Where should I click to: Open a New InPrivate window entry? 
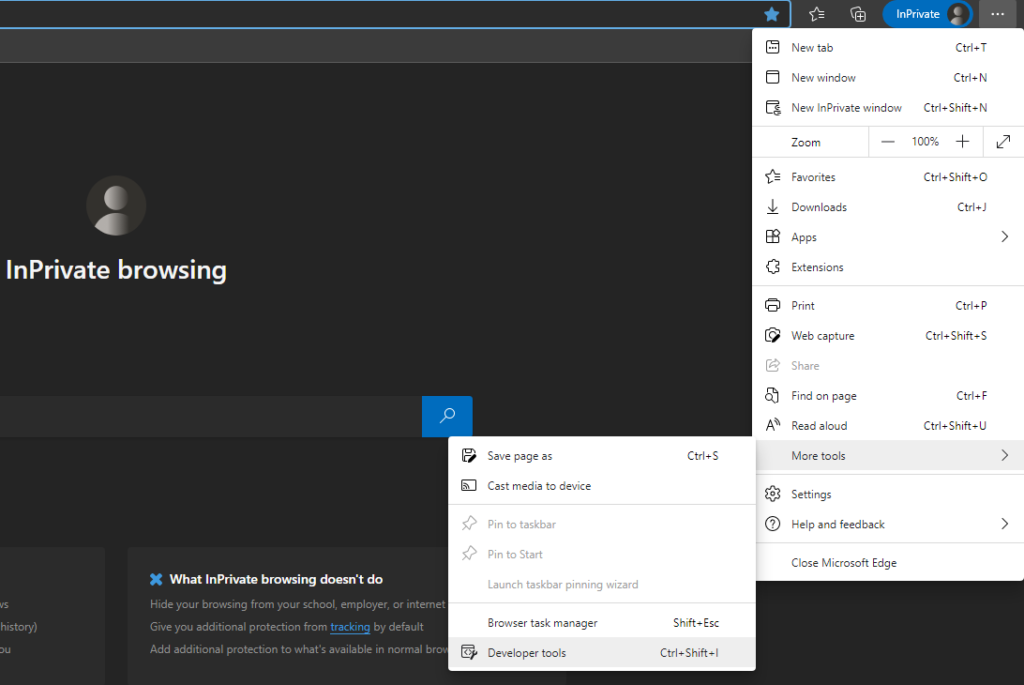(x=889, y=107)
